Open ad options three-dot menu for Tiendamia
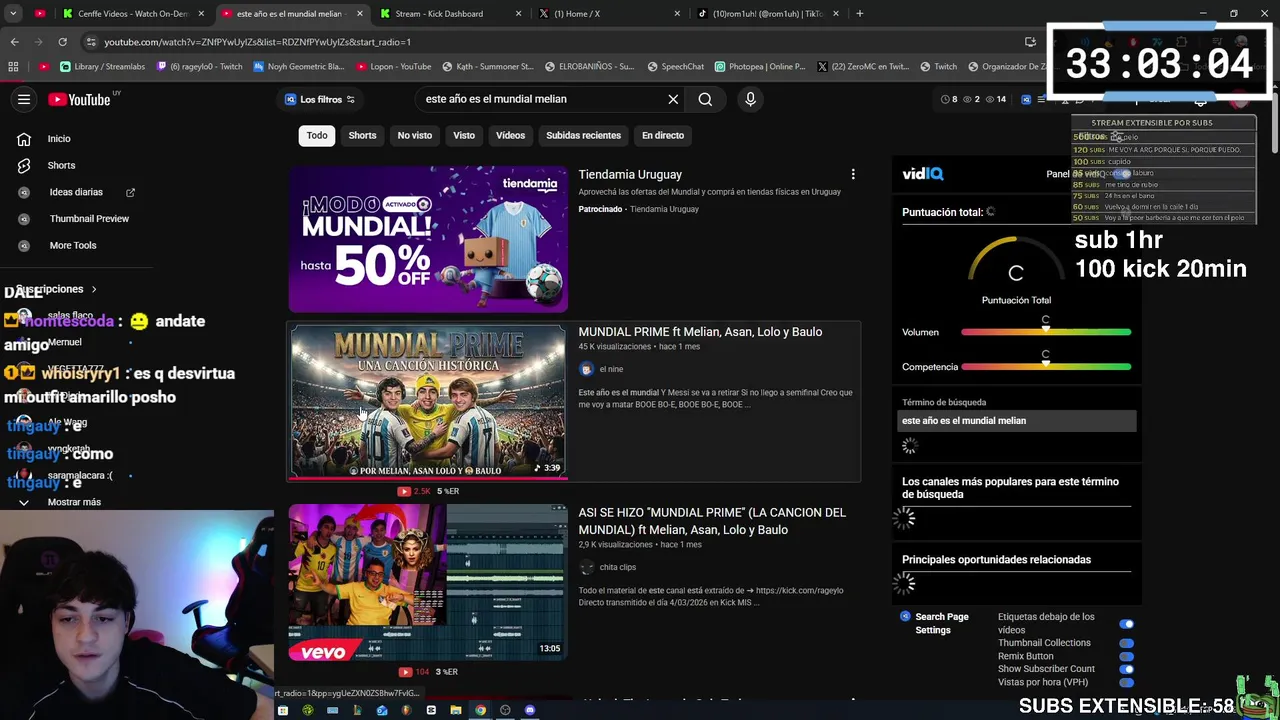The width and height of the screenshot is (1280, 720). 853,175
